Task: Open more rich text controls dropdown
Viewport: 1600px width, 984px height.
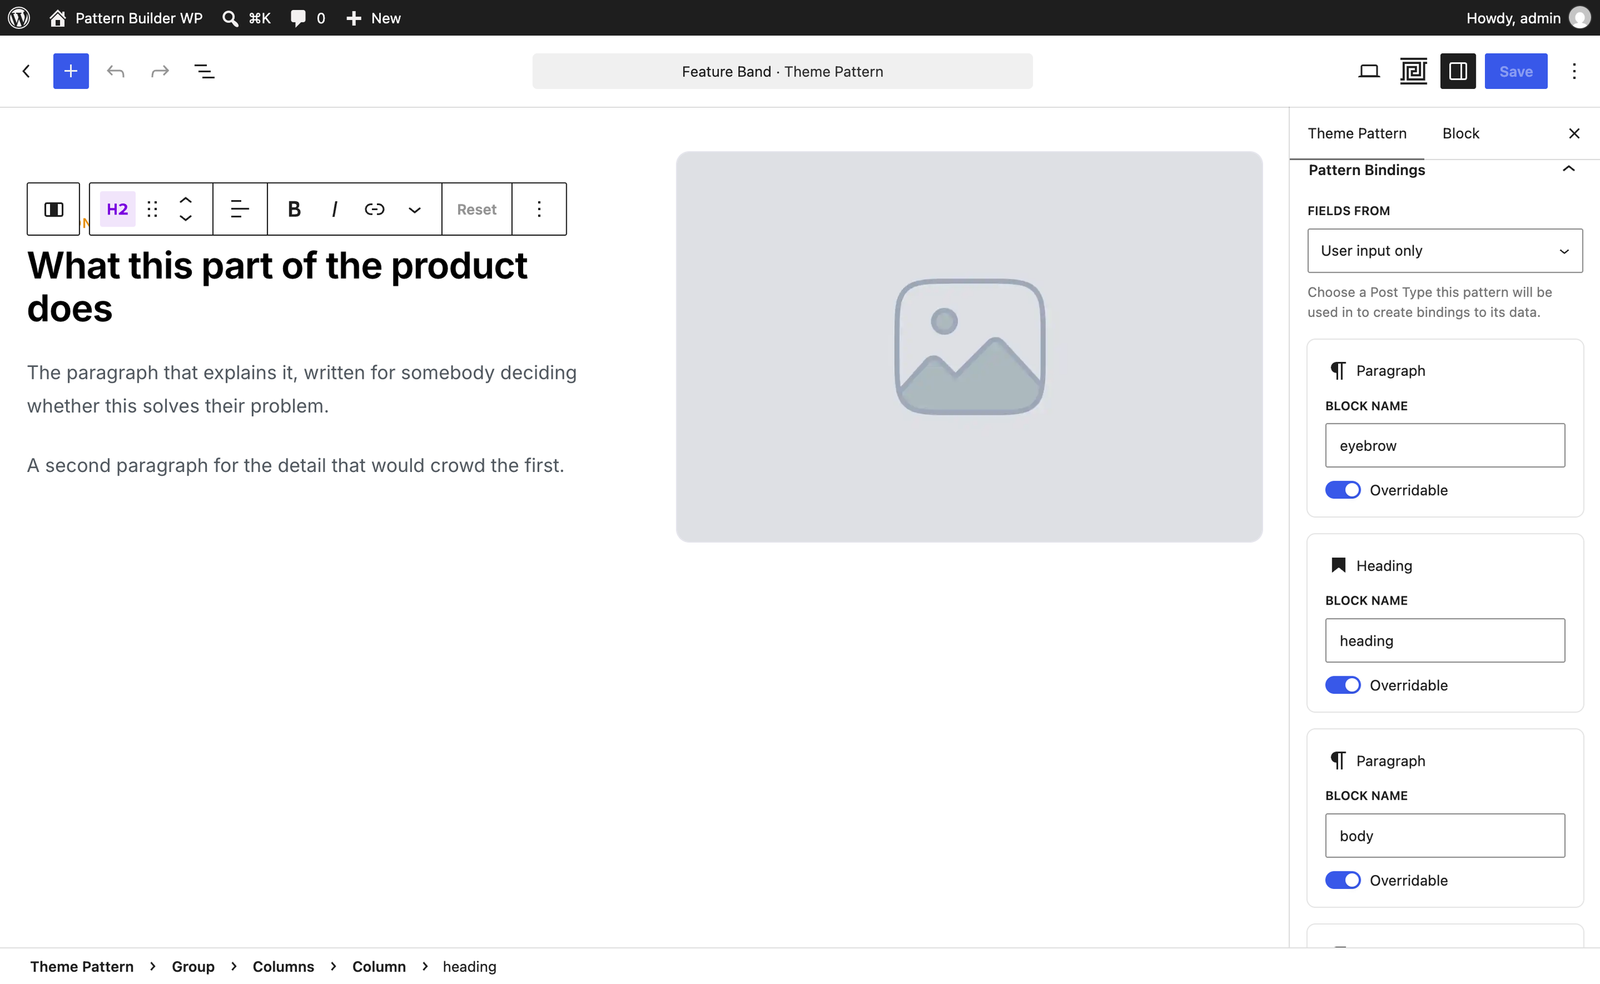Action: tap(414, 209)
